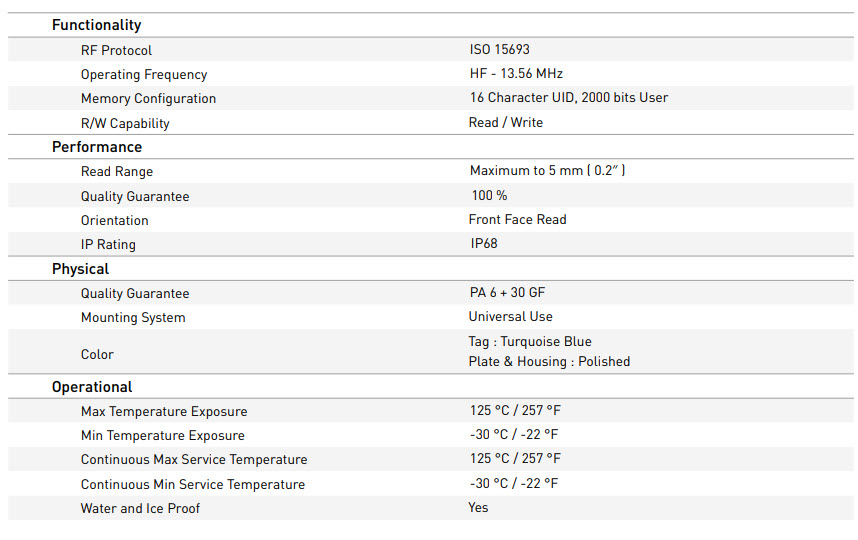Image resolution: width=858 pixels, height=540 pixels.
Task: Select the Read Range label
Action: tap(117, 172)
